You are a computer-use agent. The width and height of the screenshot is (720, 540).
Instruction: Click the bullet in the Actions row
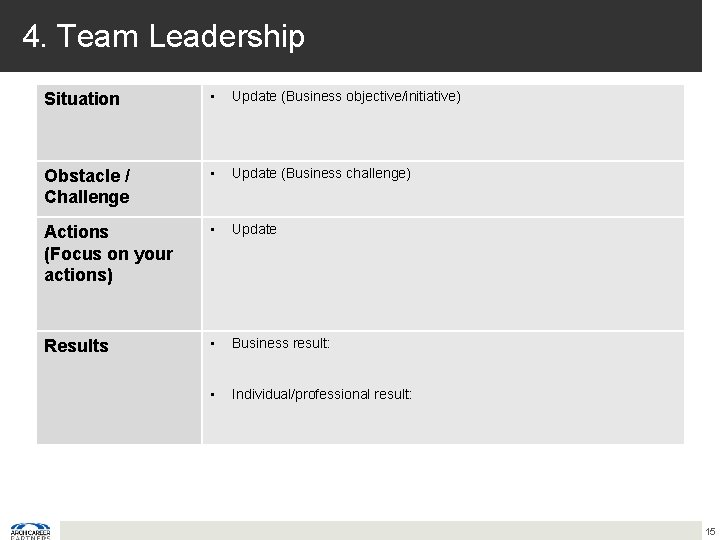pyautogui.click(x=213, y=230)
